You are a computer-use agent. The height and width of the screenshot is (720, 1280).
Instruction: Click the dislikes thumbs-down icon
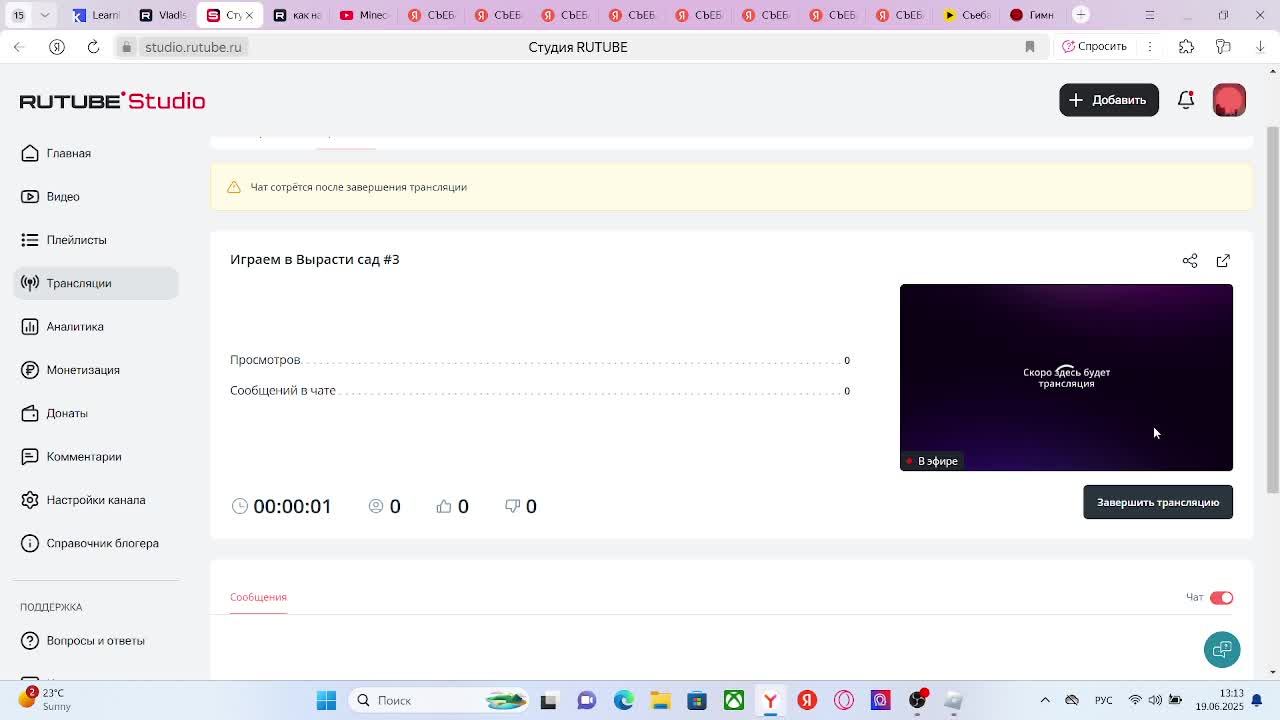[512, 506]
